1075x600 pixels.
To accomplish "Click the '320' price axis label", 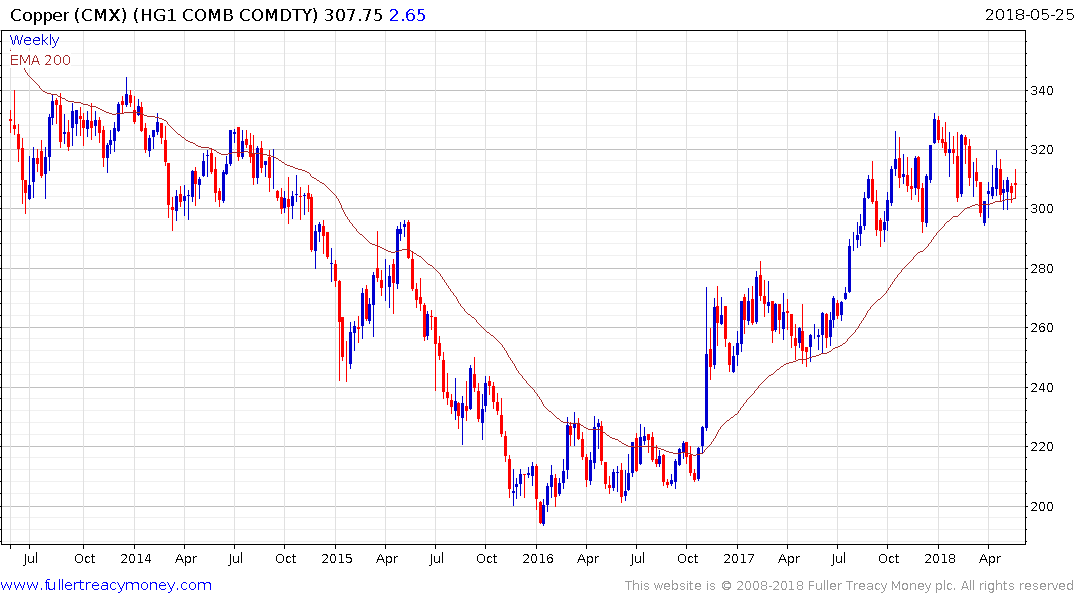I will tap(1042, 149).
